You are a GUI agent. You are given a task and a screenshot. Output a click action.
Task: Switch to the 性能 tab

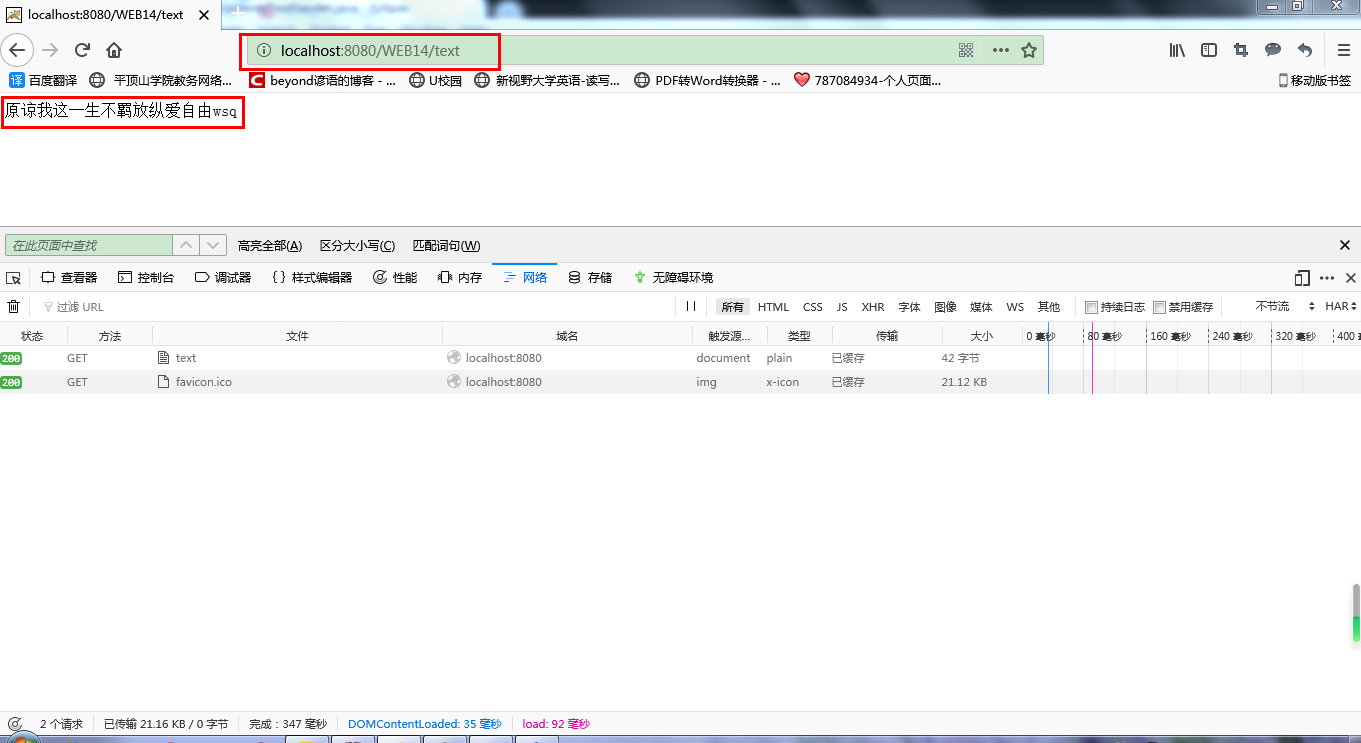coord(395,278)
